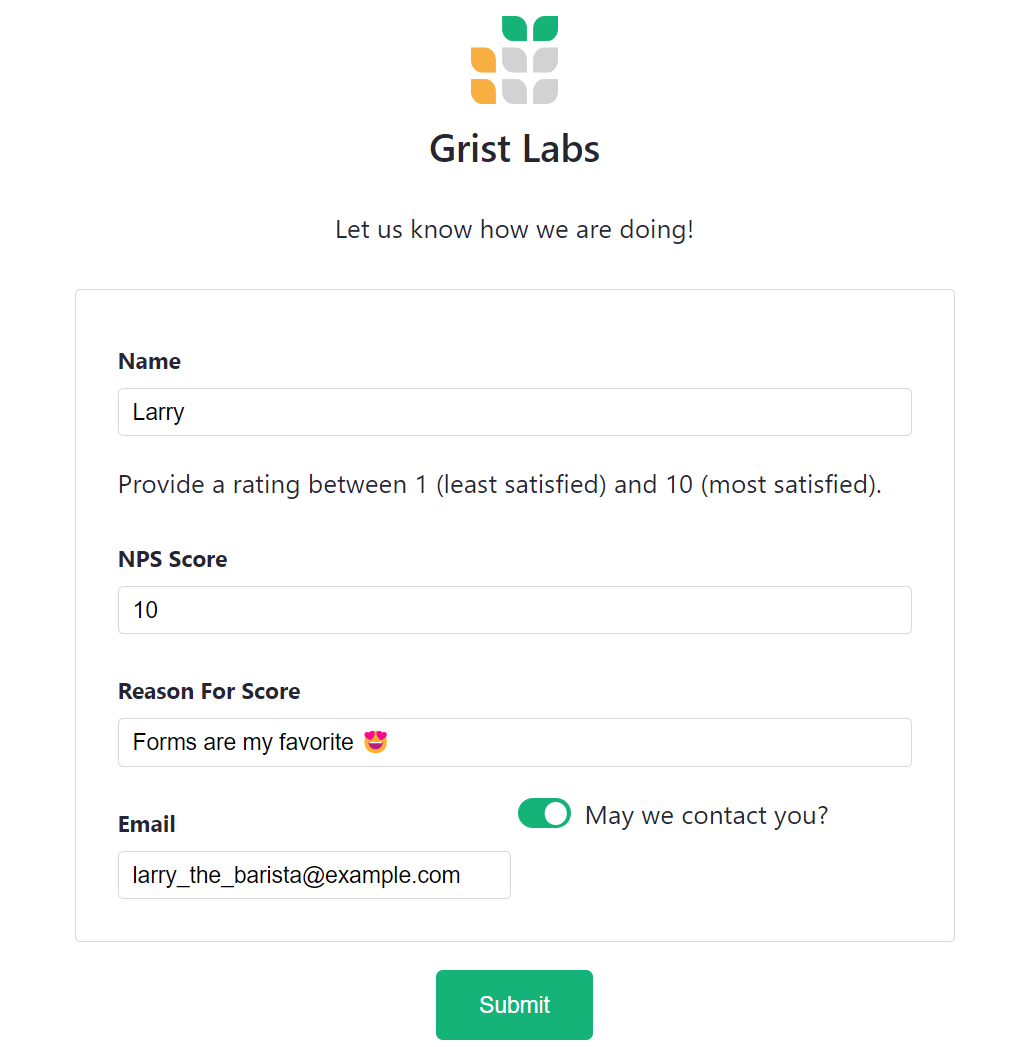Click the top-right green leaf of the logo

545,28
